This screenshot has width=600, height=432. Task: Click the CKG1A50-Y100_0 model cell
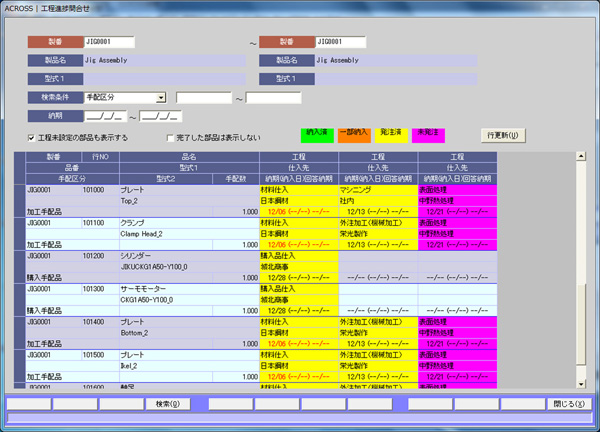tap(189, 300)
